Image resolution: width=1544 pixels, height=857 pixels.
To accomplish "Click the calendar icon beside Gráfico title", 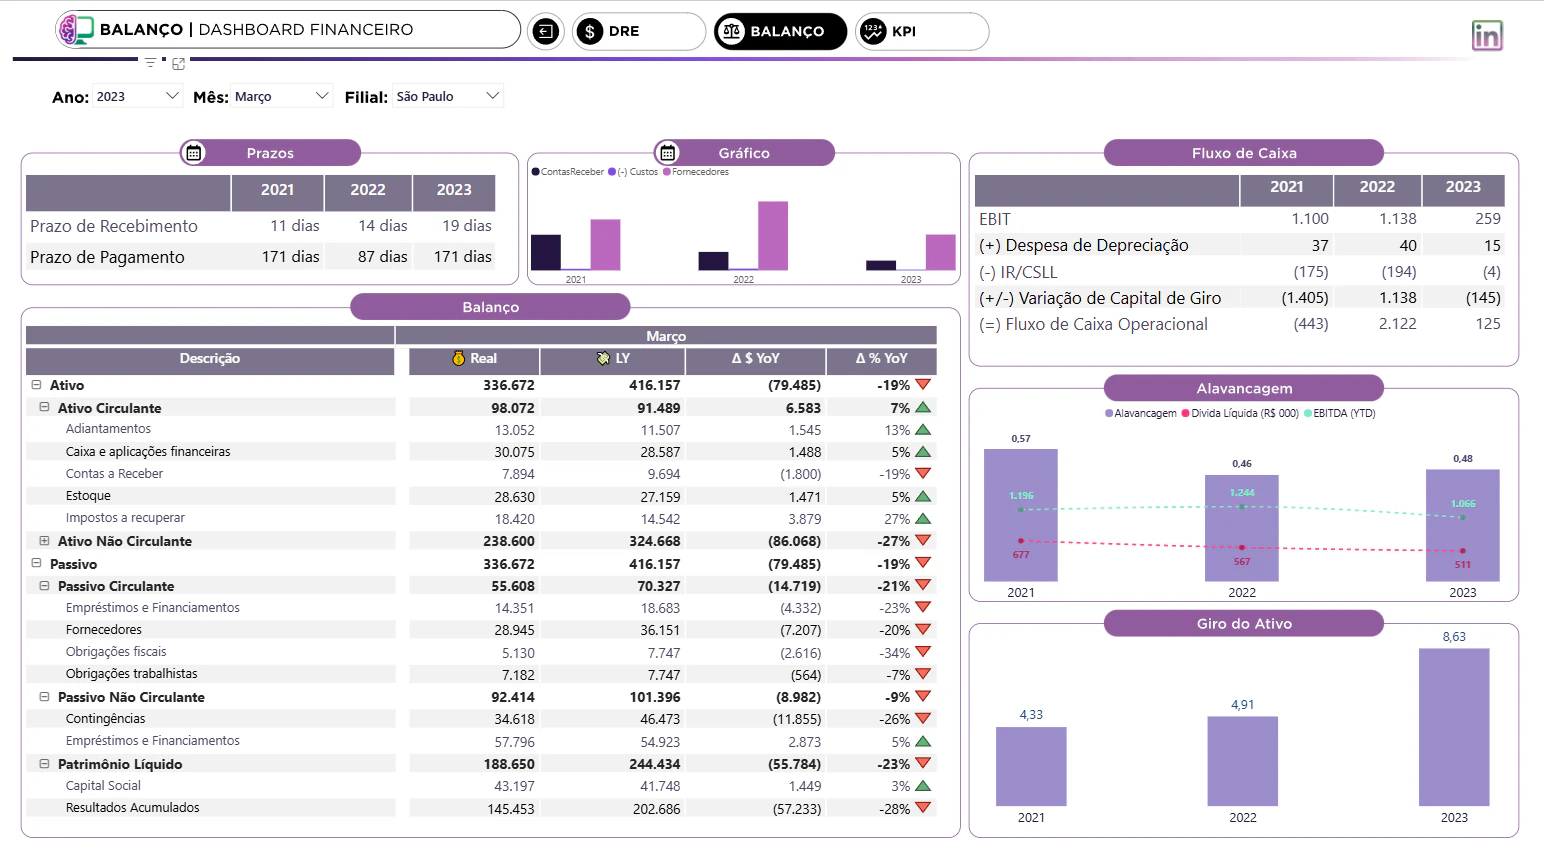I will (668, 153).
